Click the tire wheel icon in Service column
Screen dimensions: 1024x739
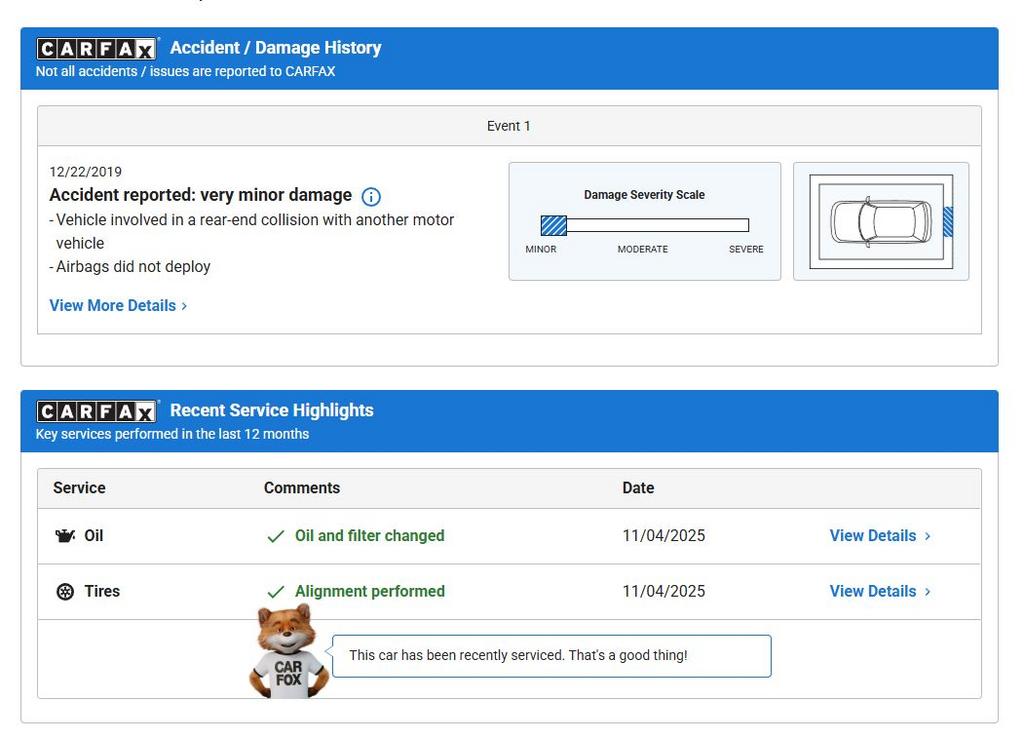click(65, 592)
